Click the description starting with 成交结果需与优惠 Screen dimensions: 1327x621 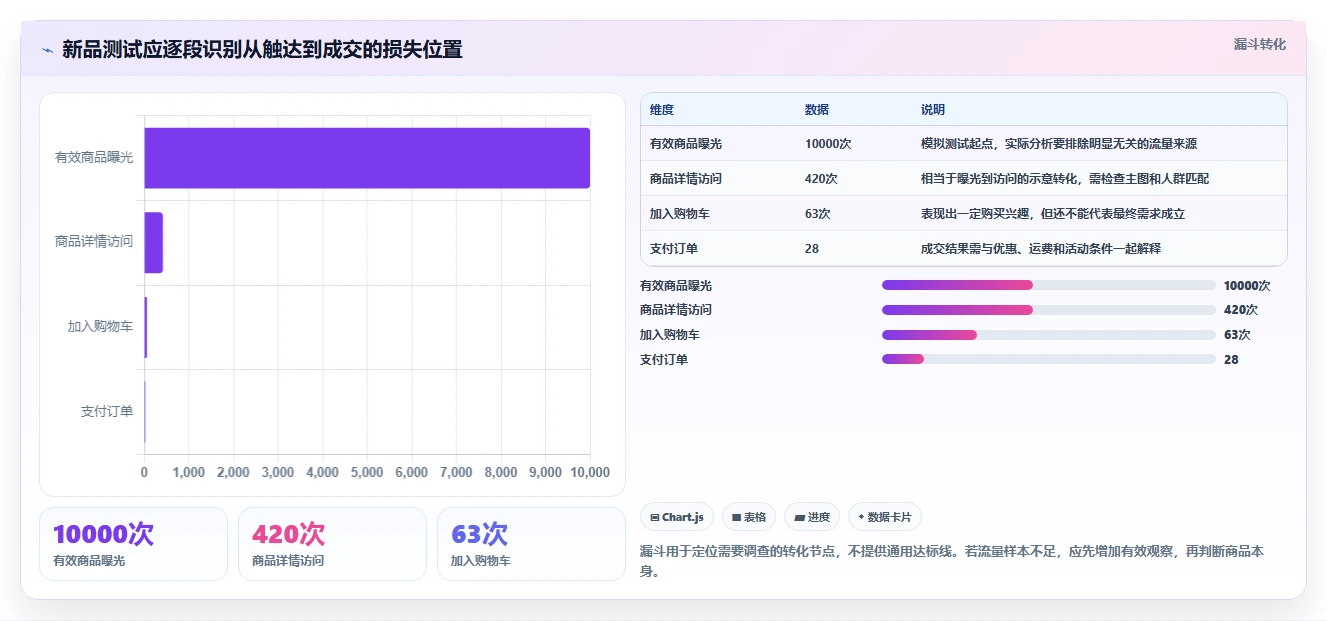click(x=1041, y=249)
